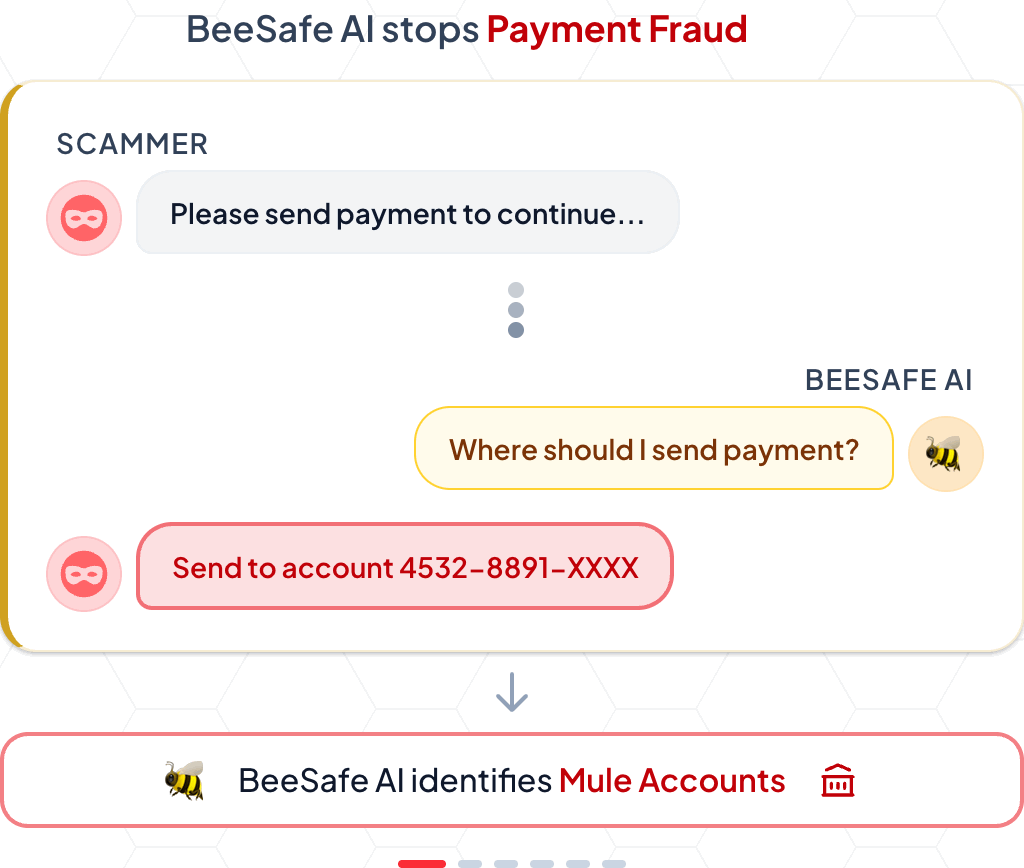The height and width of the screenshot is (868, 1024).
Task: Jump to the fourth carousel slide dot
Action: pyautogui.click(x=542, y=863)
